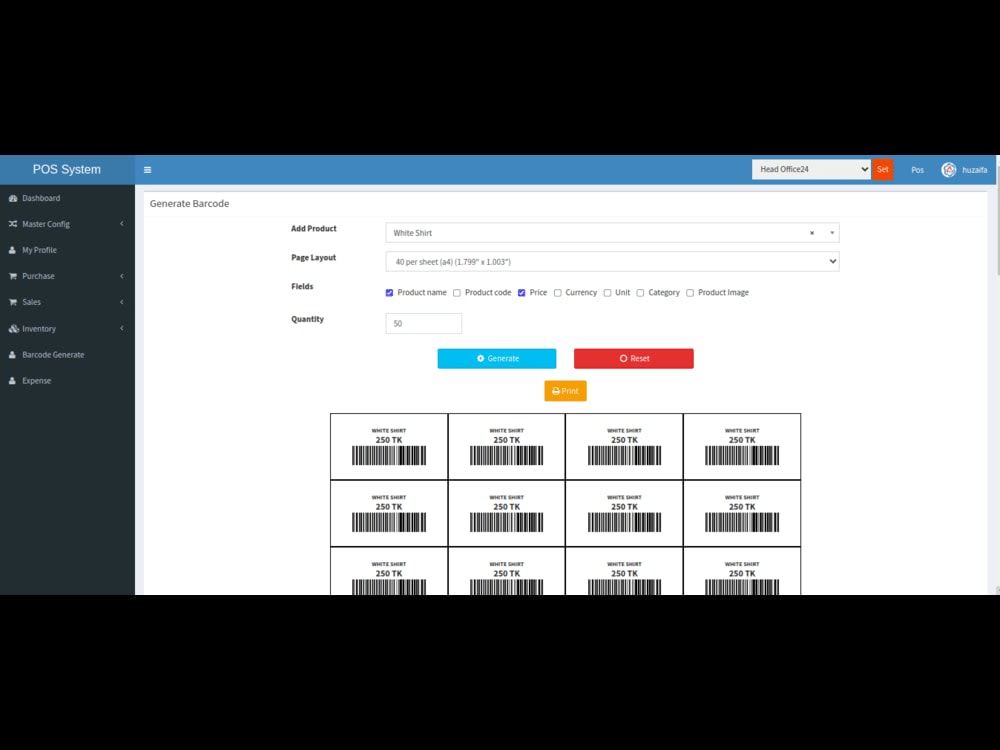Click the orange Print button
Screen dimensions: 1000x750
click(565, 391)
